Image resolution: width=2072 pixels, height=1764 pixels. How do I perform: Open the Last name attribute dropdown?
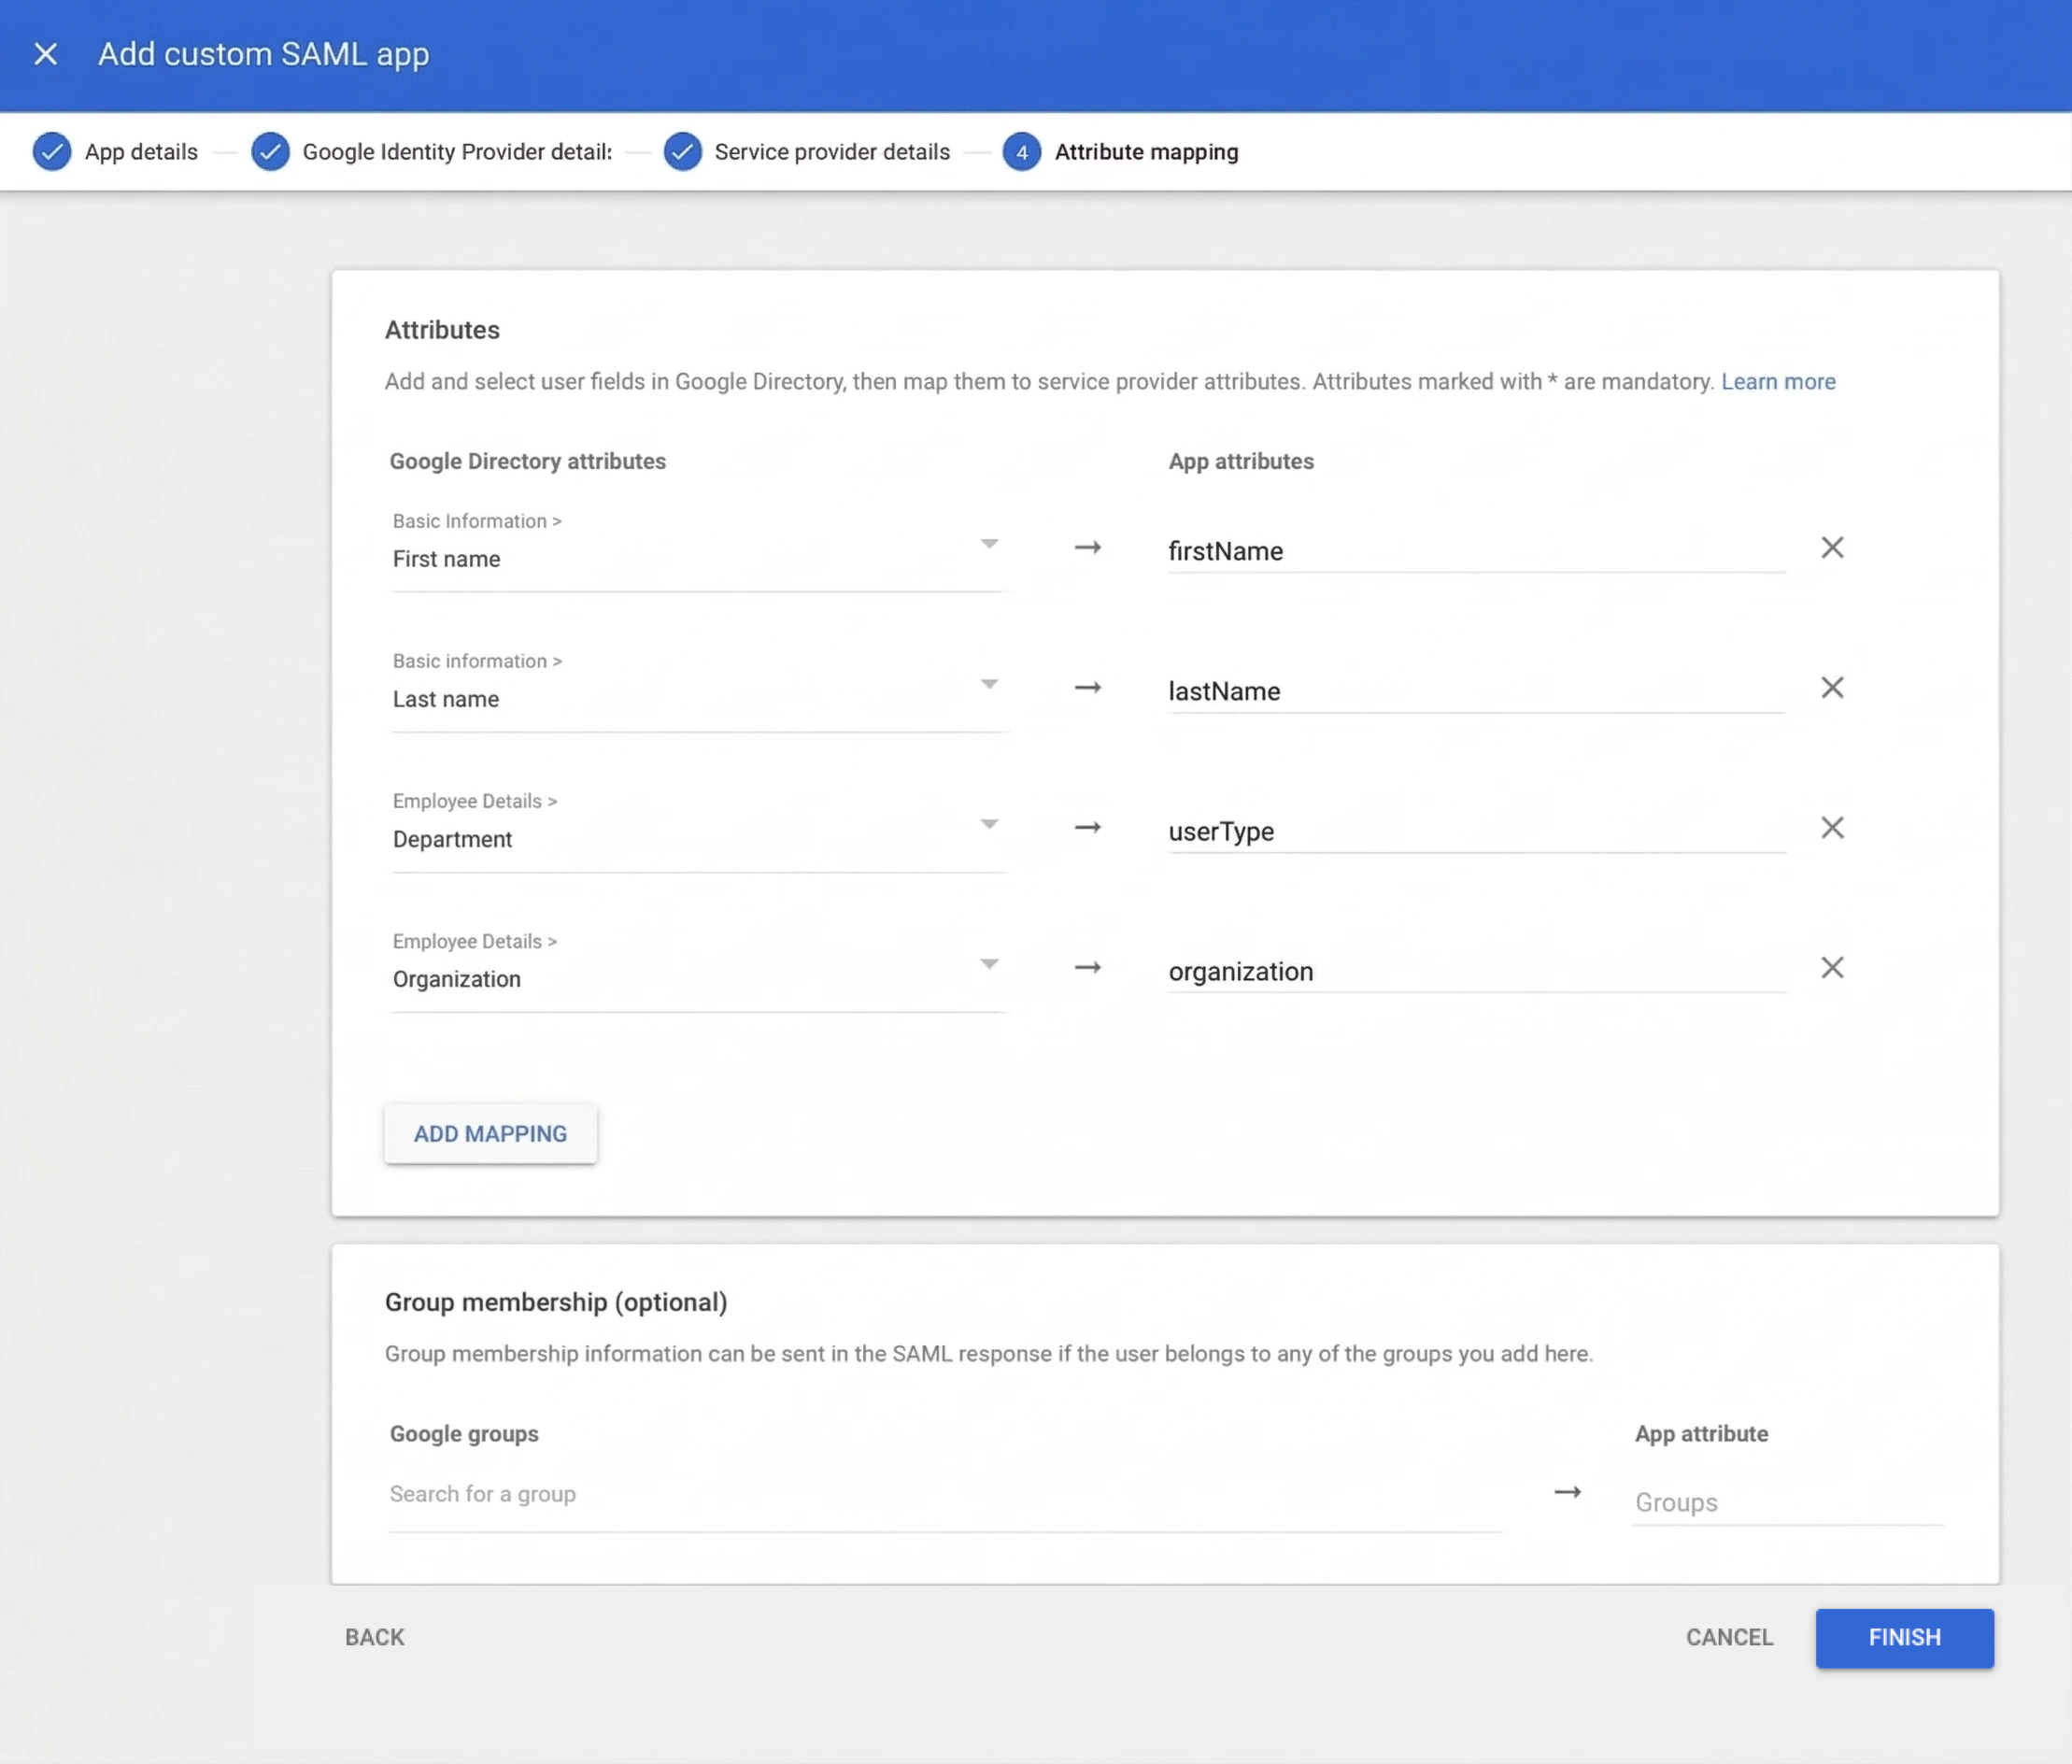point(988,683)
